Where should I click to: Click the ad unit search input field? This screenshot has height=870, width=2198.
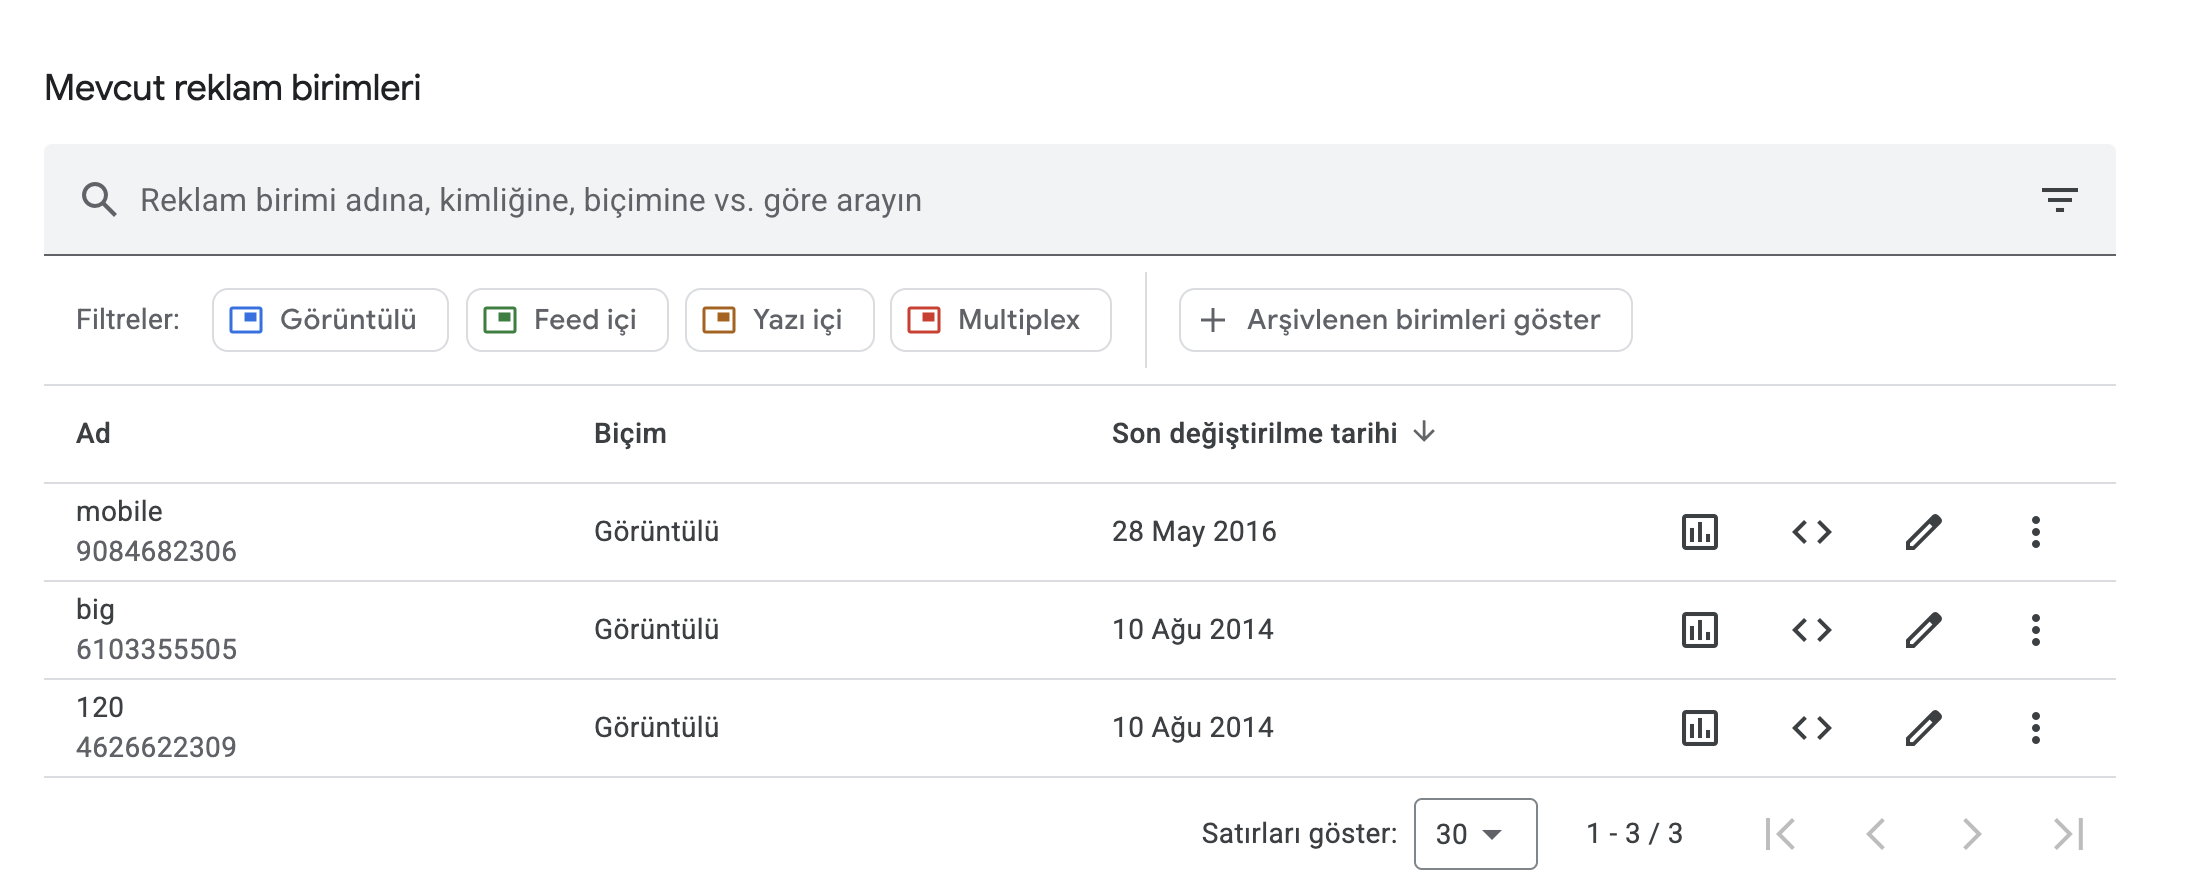(1080, 200)
